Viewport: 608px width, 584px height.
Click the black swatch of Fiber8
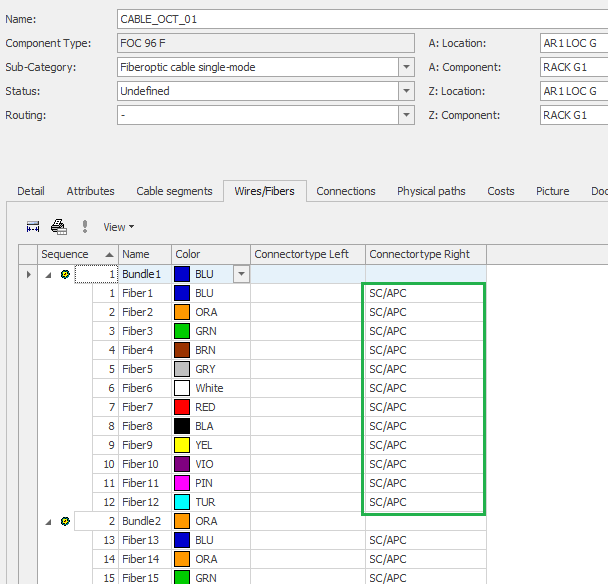[x=182, y=426]
